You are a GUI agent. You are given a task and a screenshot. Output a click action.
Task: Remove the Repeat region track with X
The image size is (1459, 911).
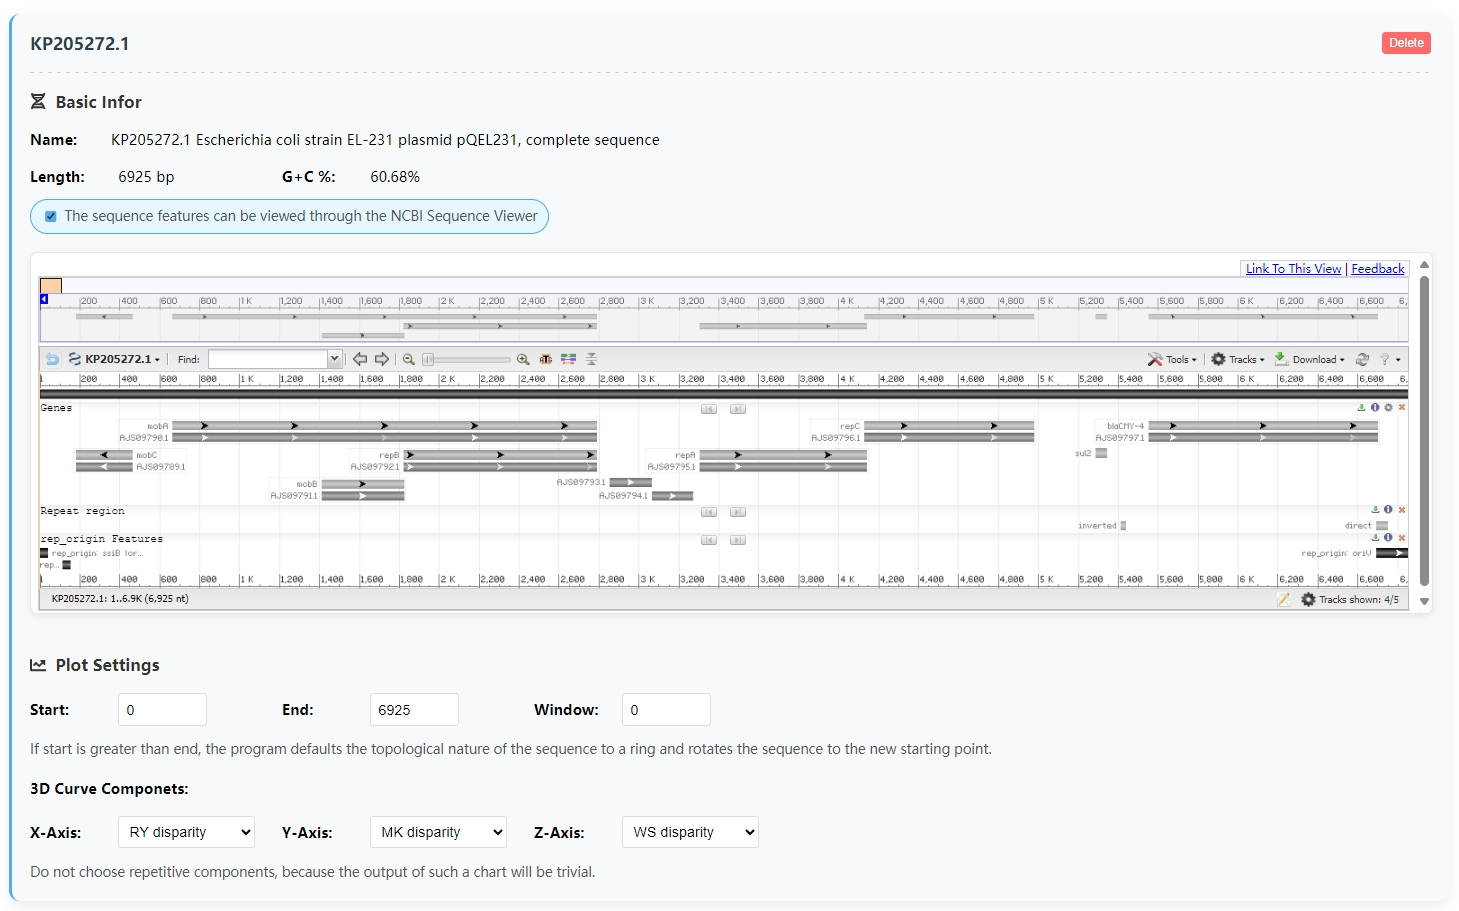point(1402,510)
